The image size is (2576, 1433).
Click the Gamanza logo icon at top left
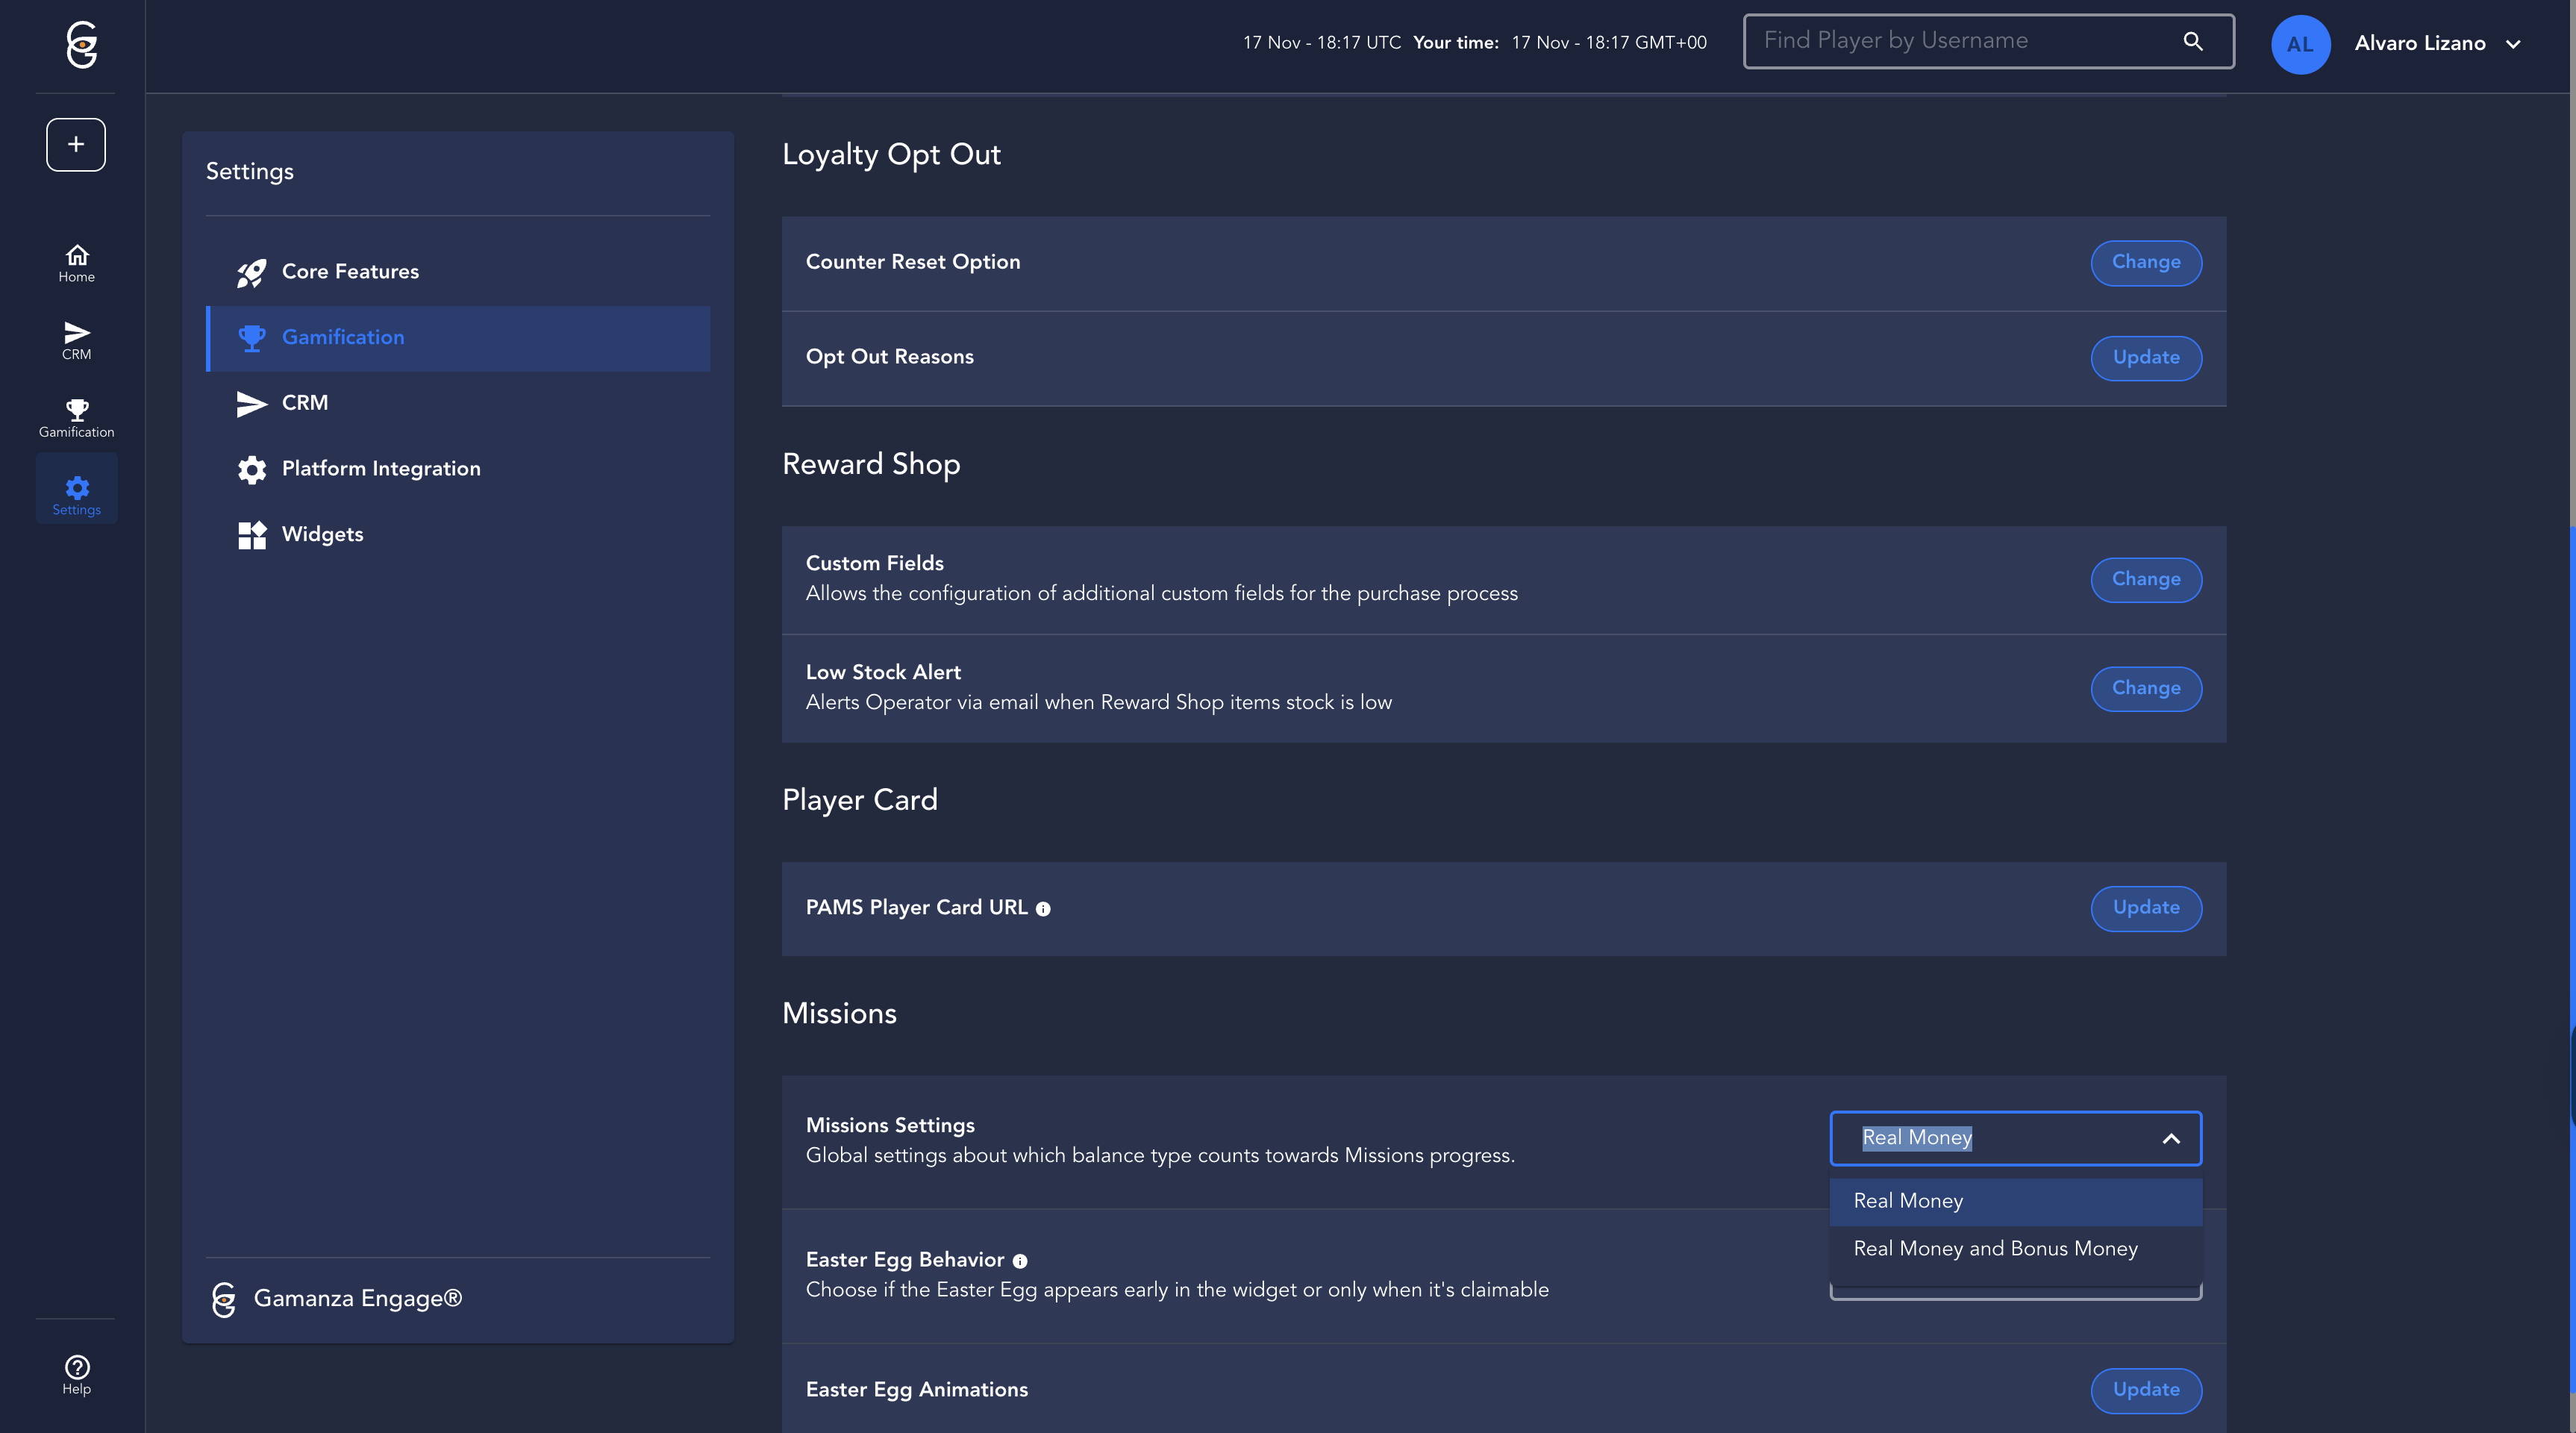81,44
